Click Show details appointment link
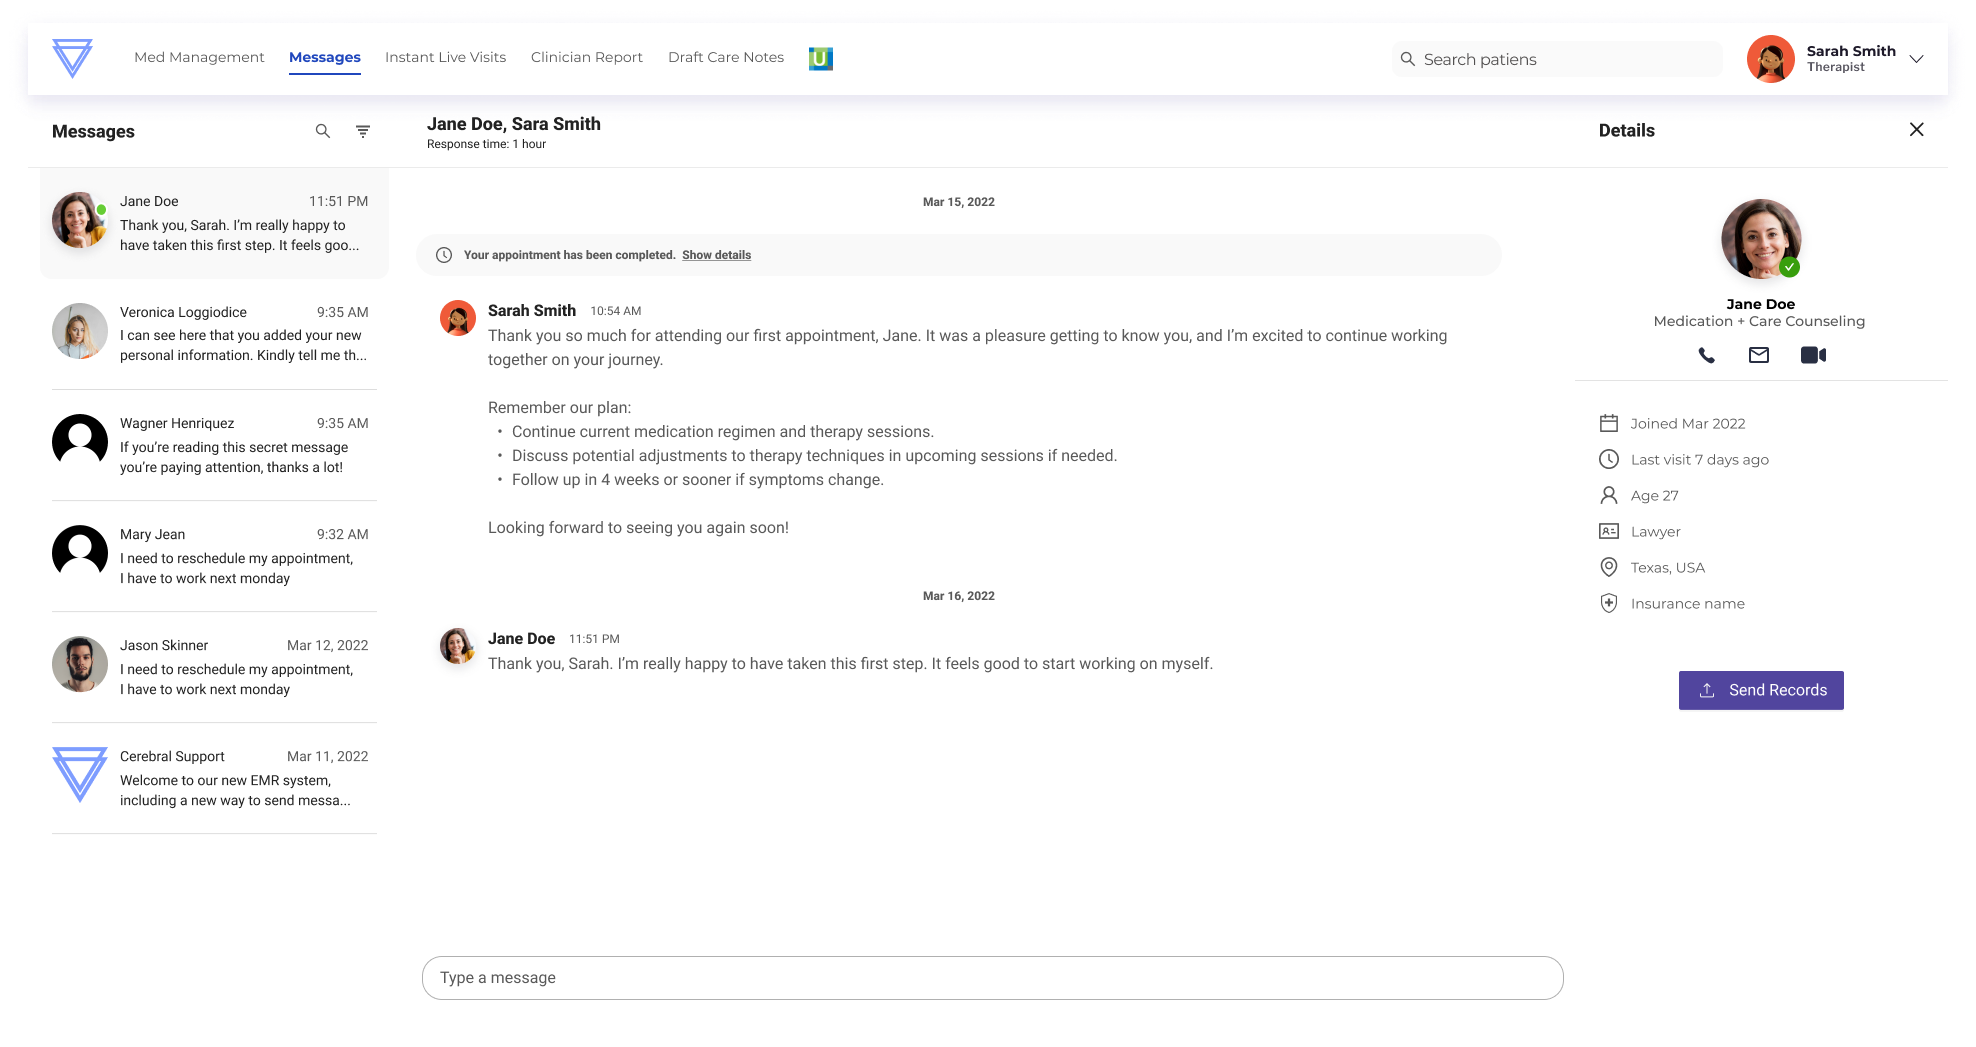 716,255
